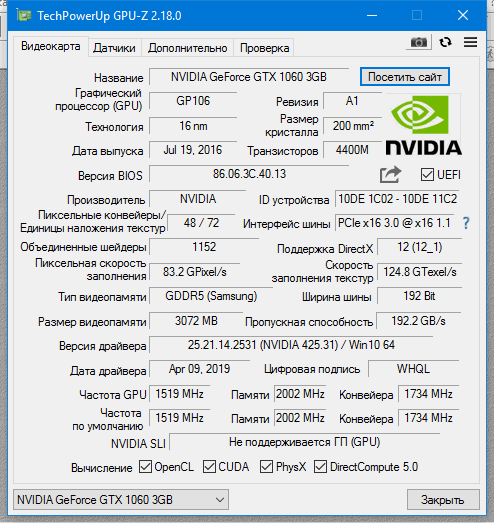Click the 83.2 GPixel/s value
This screenshot has height=523, width=494.
coord(194,272)
